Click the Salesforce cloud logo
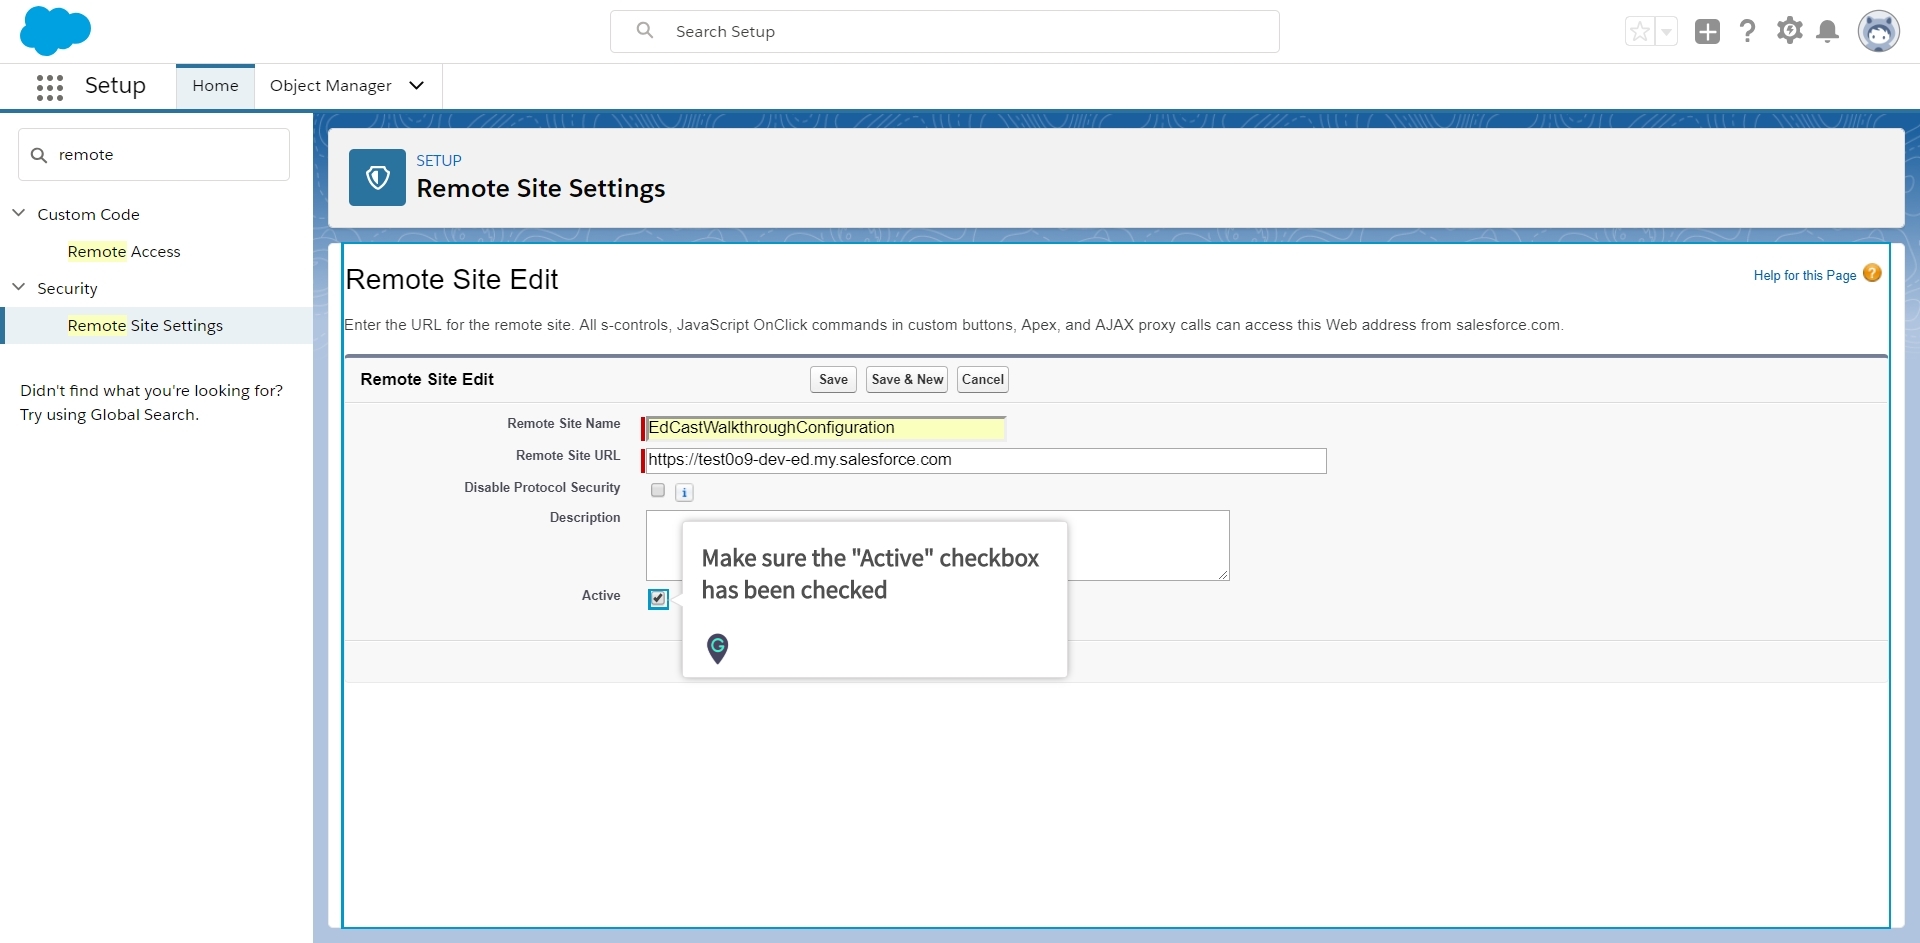This screenshot has height=943, width=1920. [55, 30]
